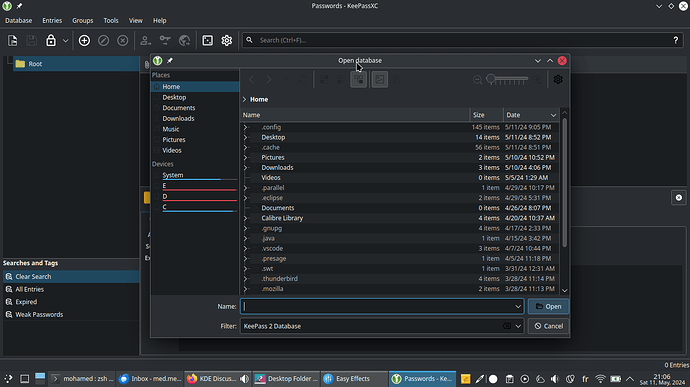Select Downloads in the Places sidebar
The width and height of the screenshot is (690, 387).
point(178,118)
